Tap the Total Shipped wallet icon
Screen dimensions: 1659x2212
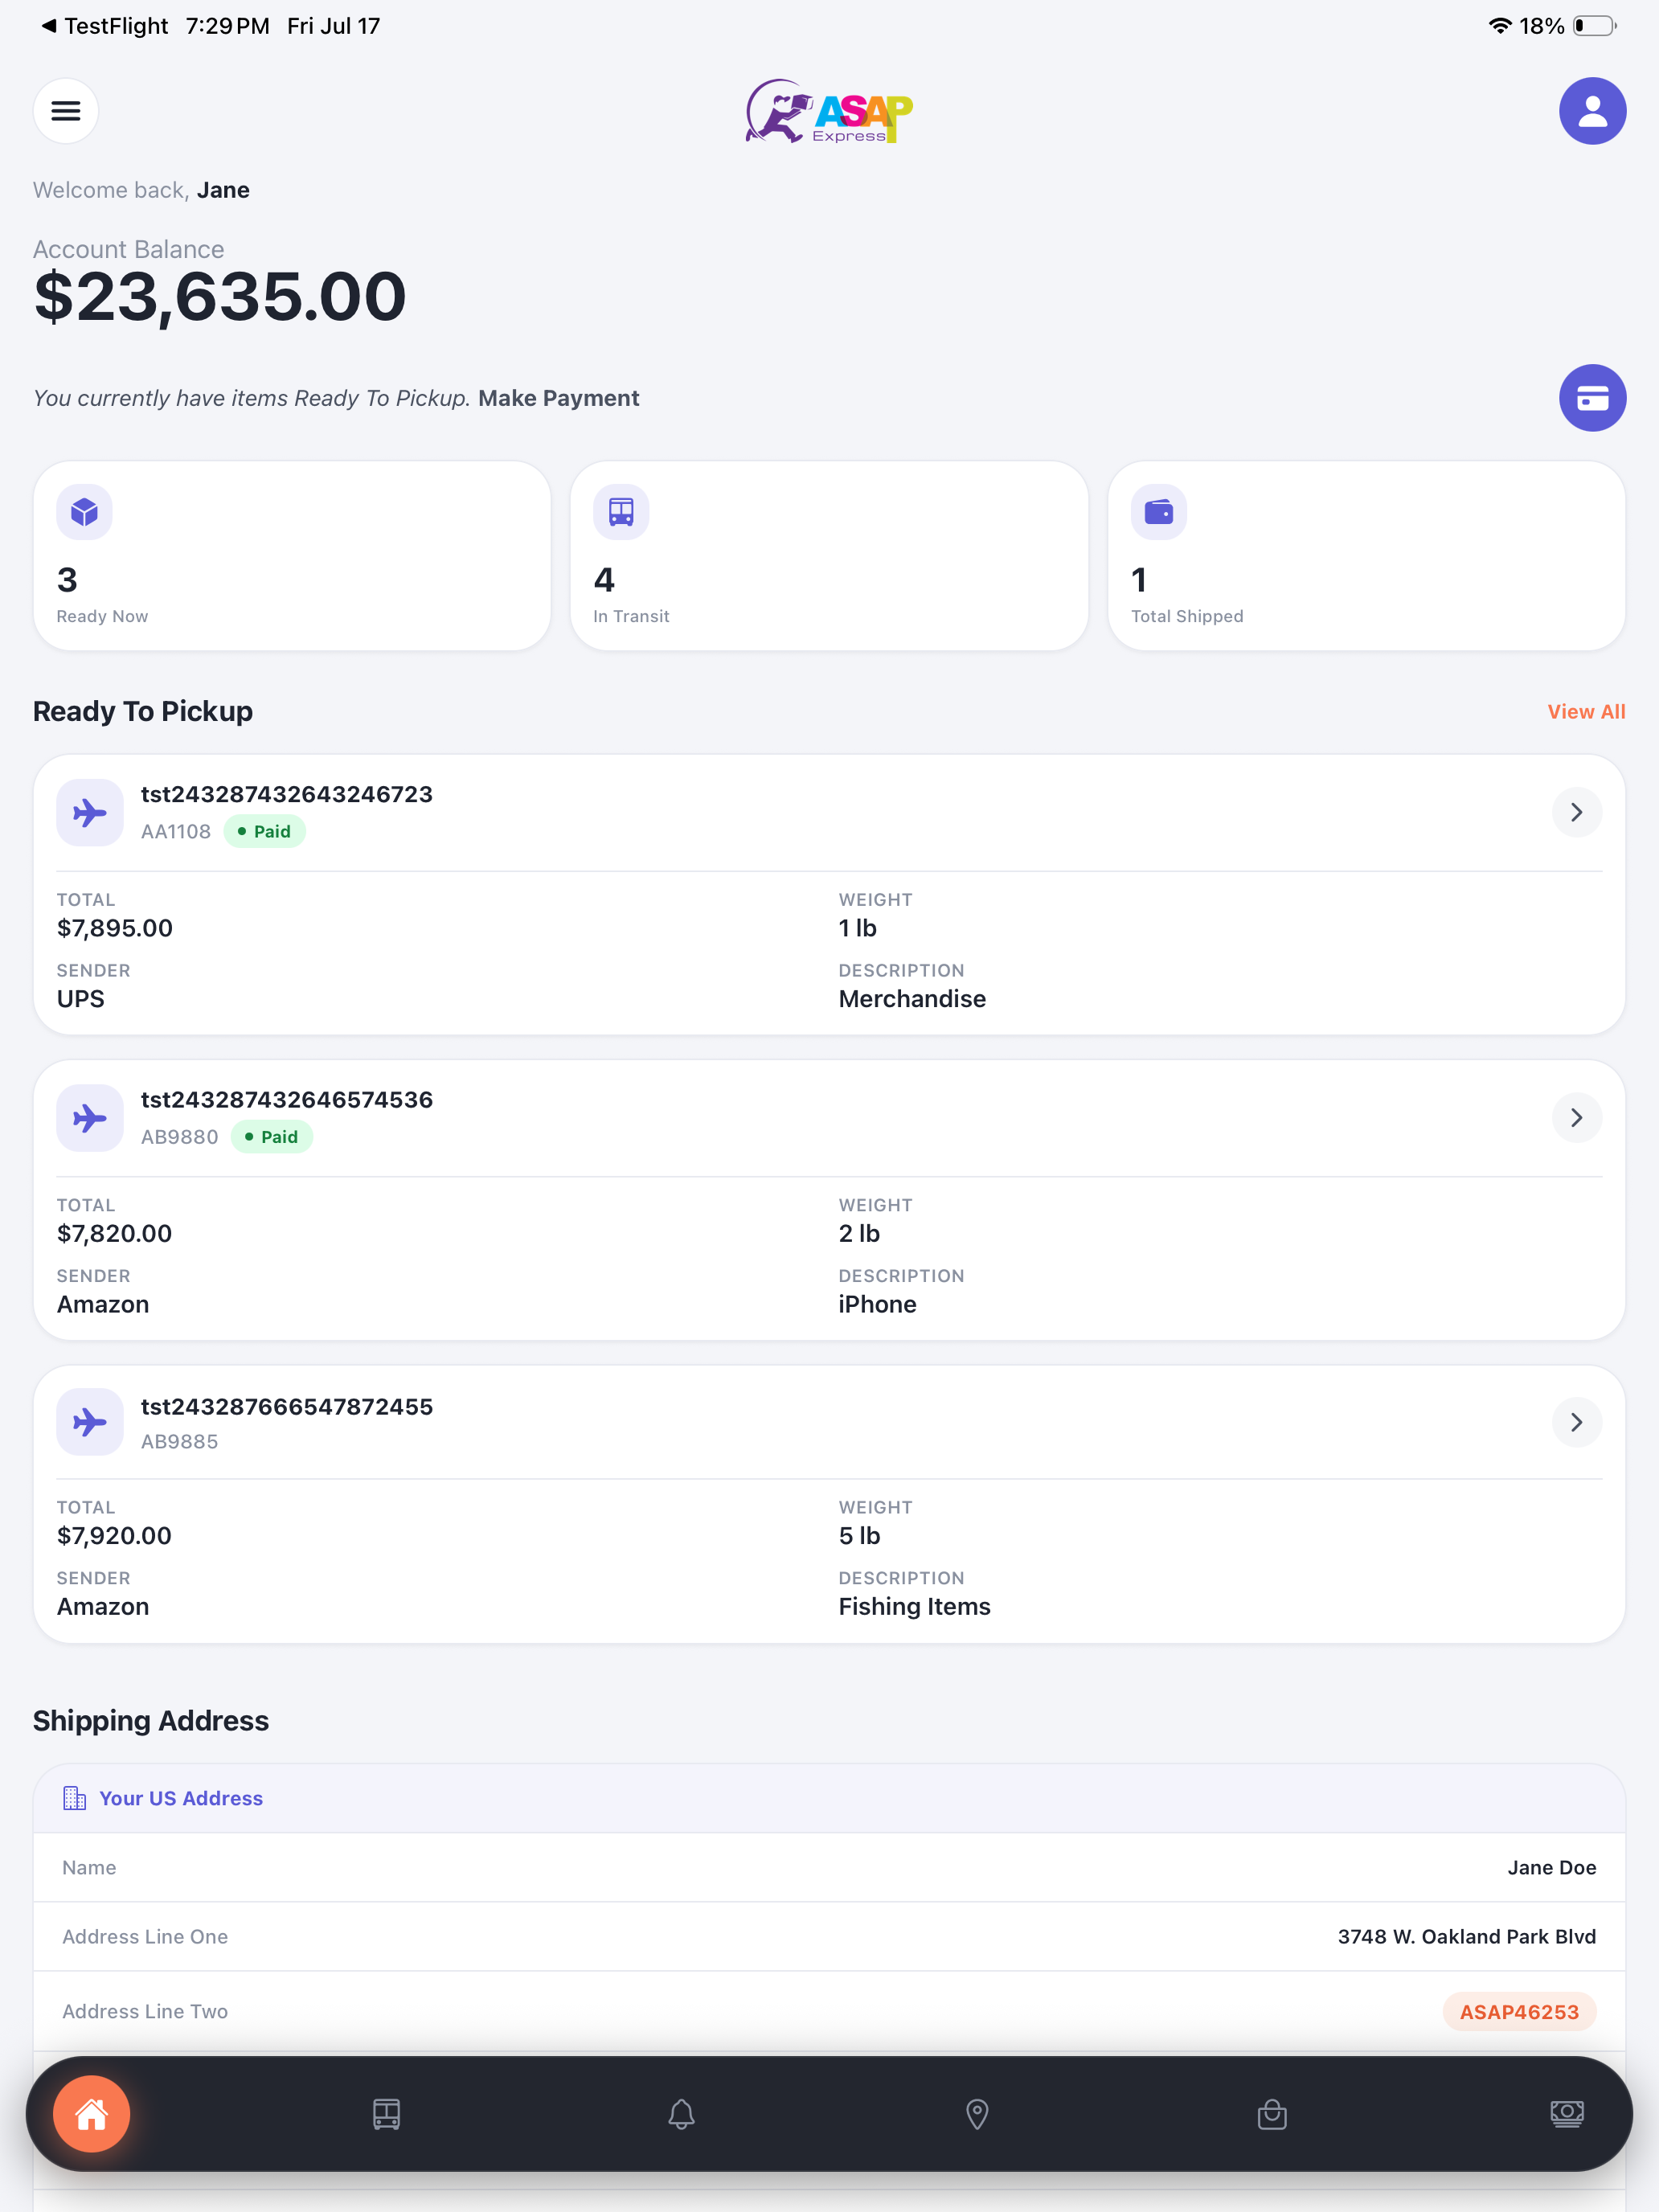tap(1158, 512)
